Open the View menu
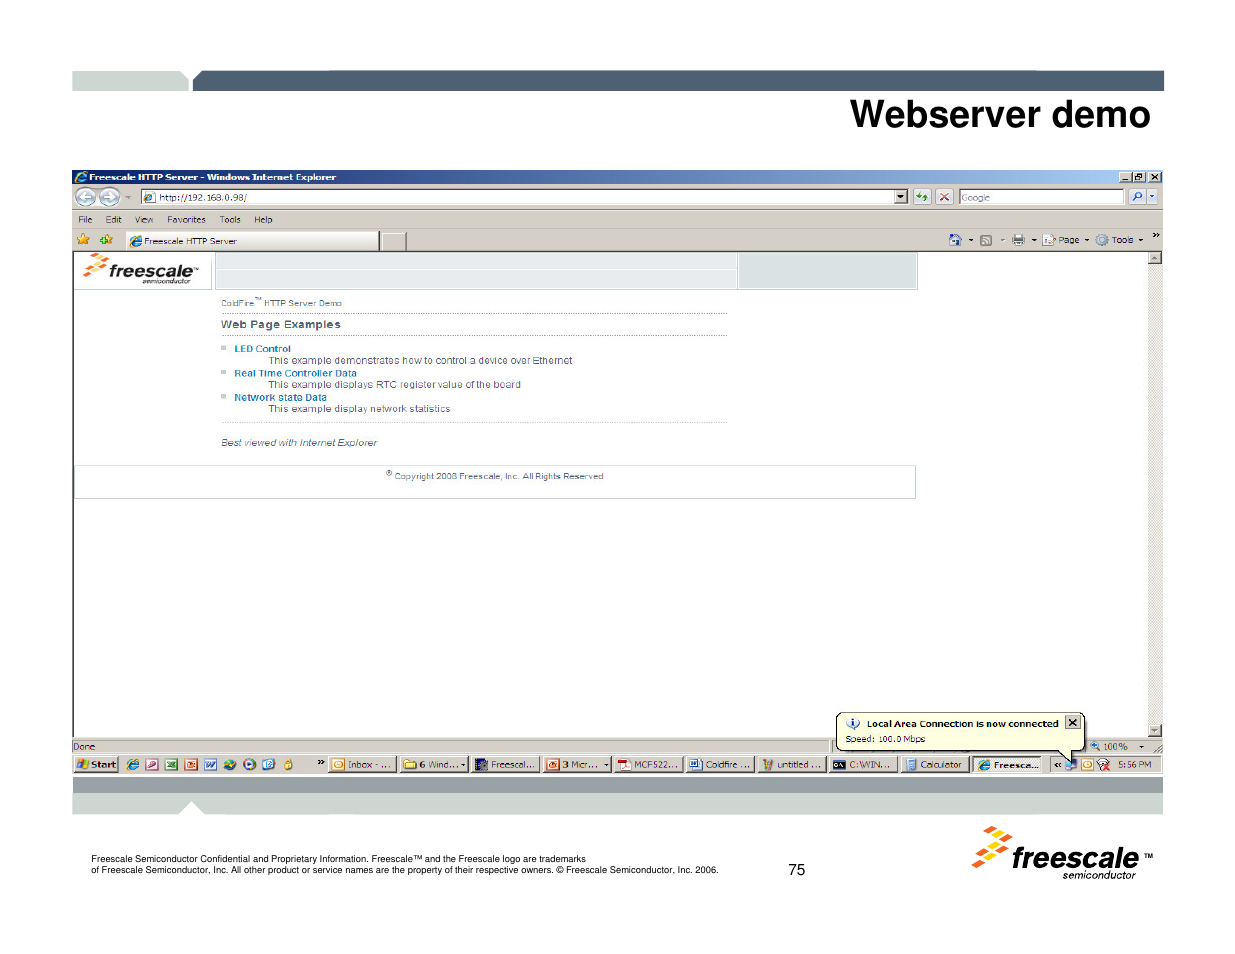The width and height of the screenshot is (1235, 954). point(144,220)
